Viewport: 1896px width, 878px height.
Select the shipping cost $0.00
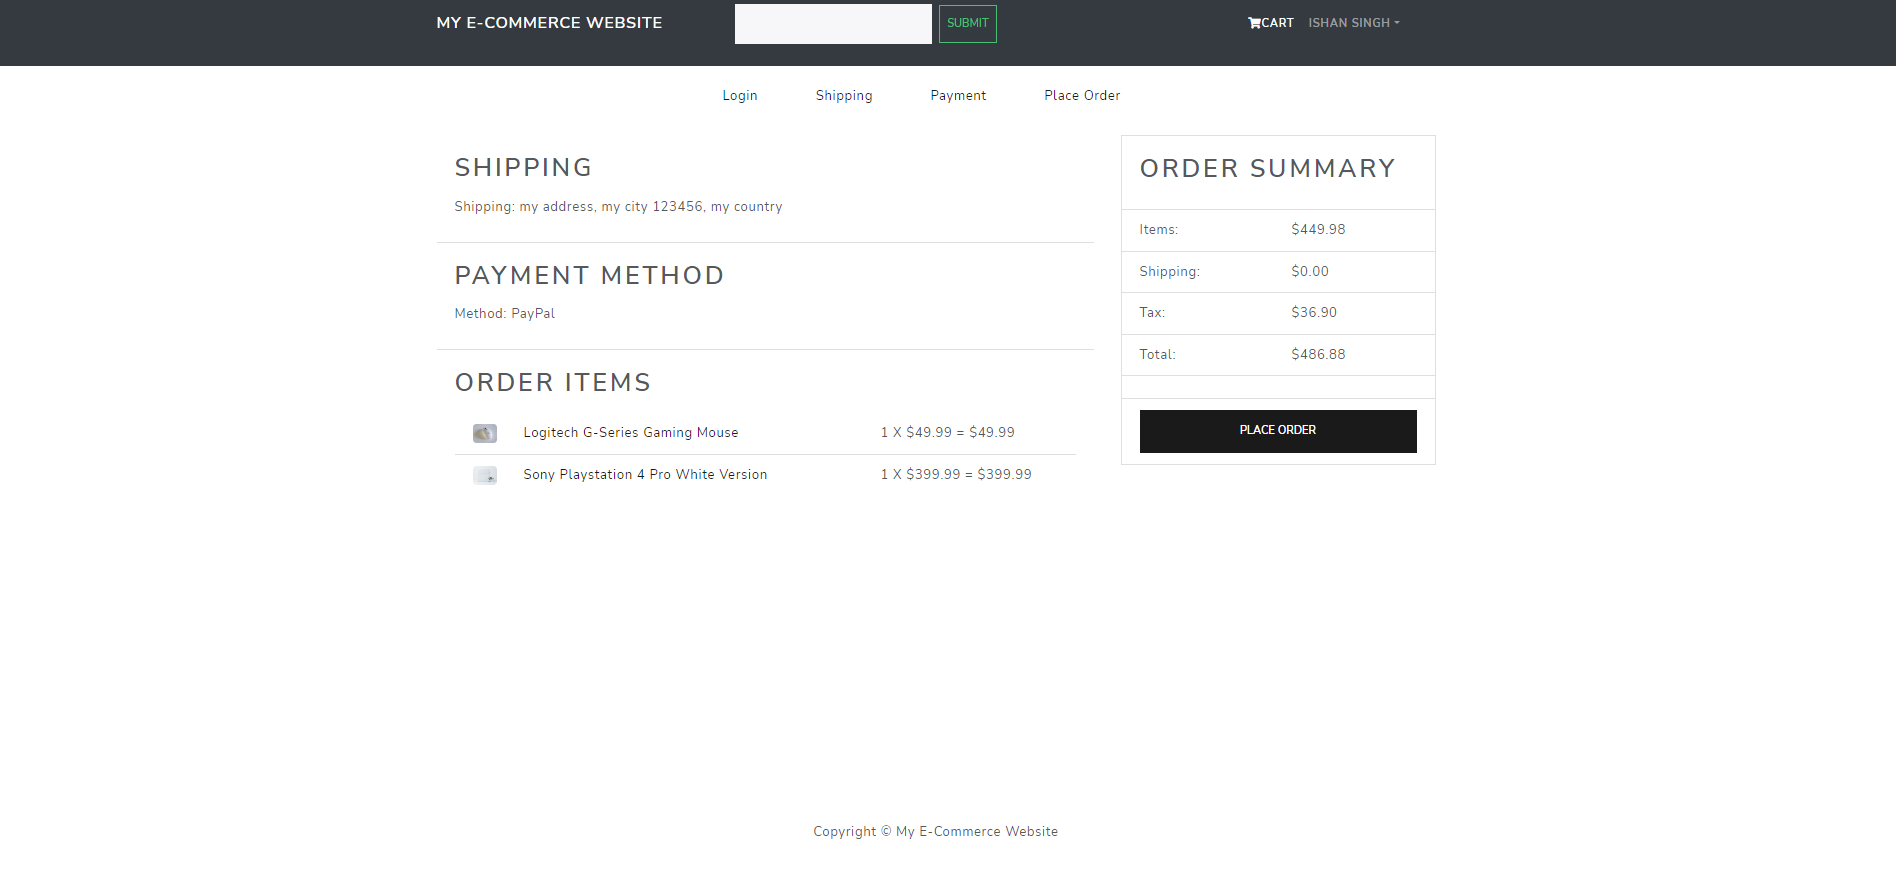[x=1310, y=272]
